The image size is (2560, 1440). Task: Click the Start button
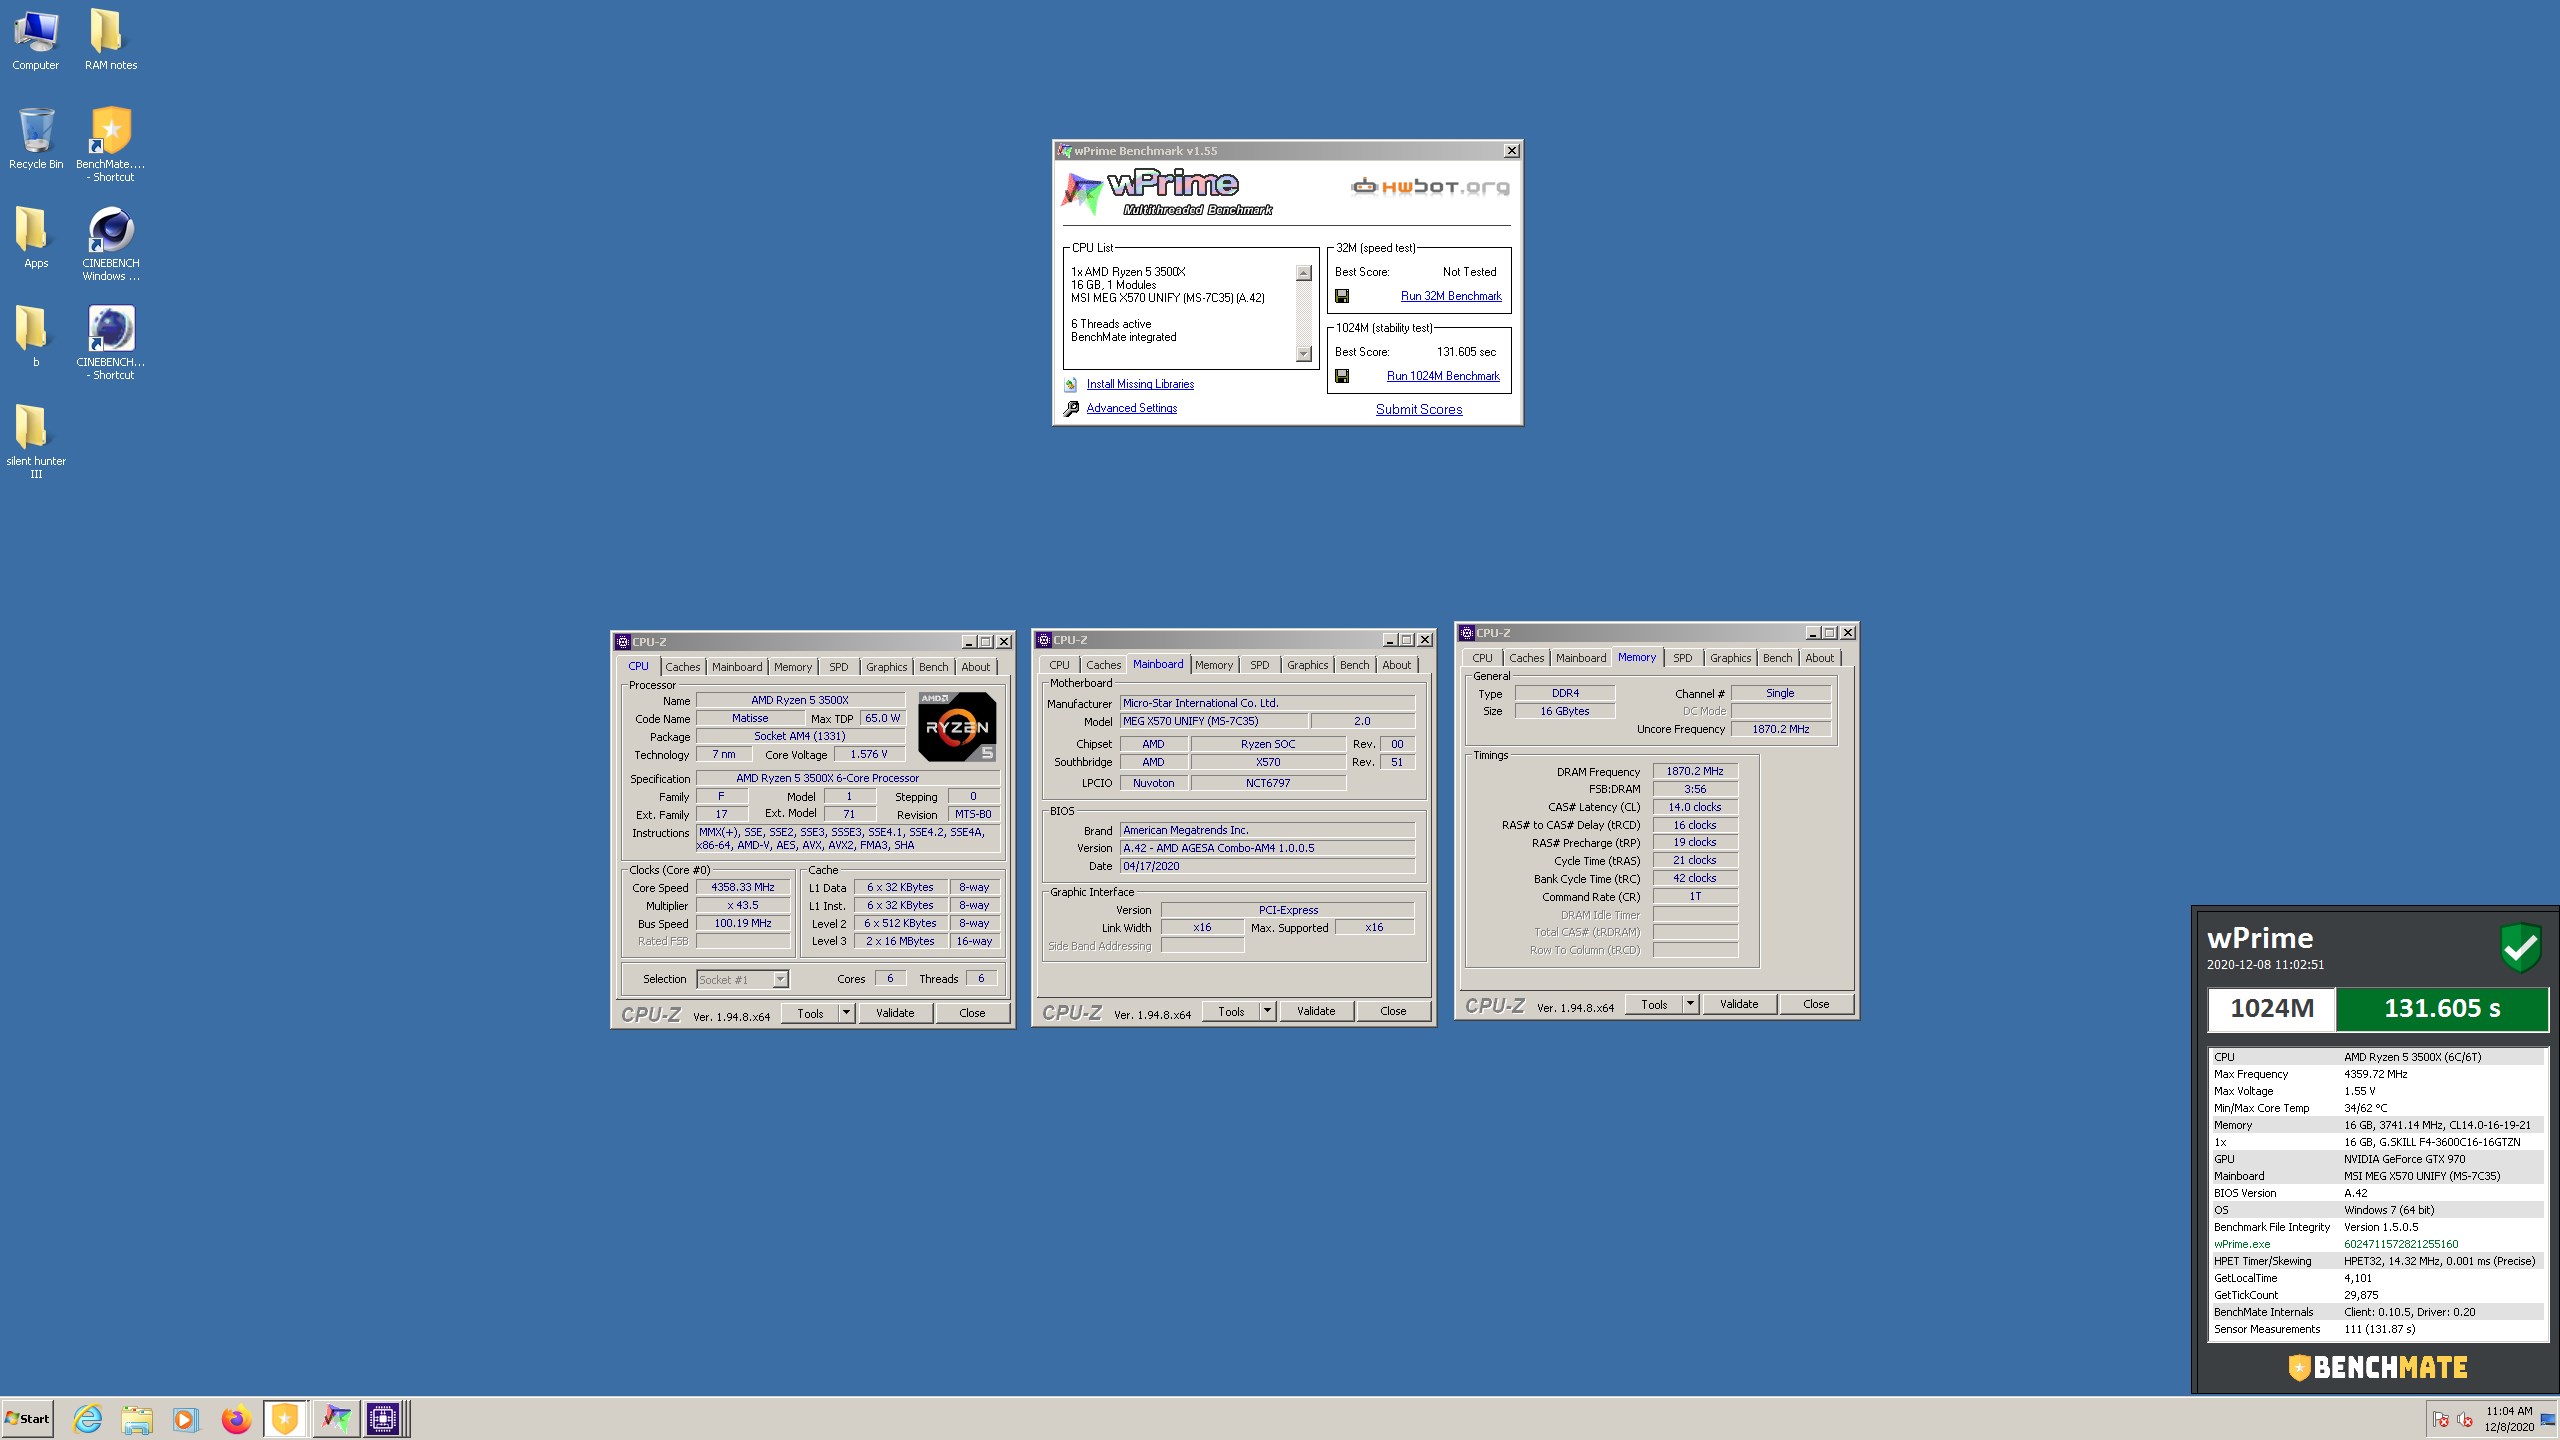click(x=27, y=1418)
